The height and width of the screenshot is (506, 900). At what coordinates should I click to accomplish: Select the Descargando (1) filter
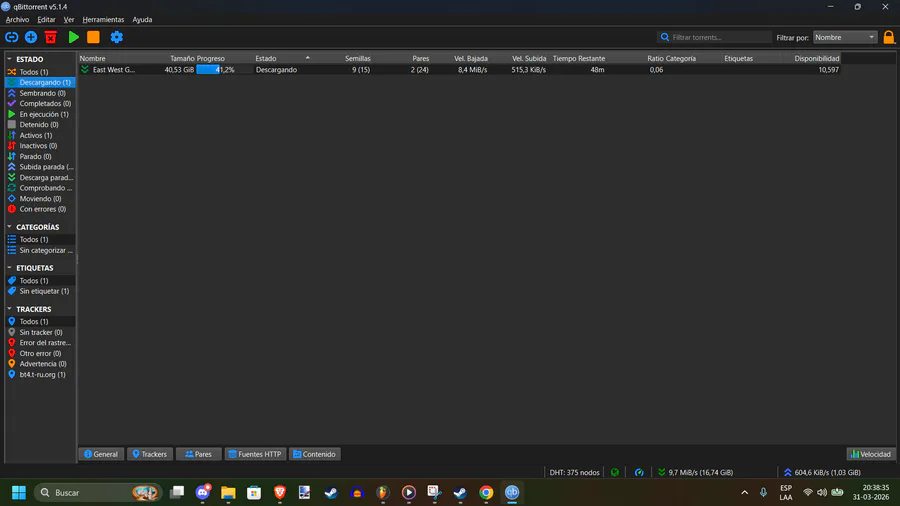point(40,83)
